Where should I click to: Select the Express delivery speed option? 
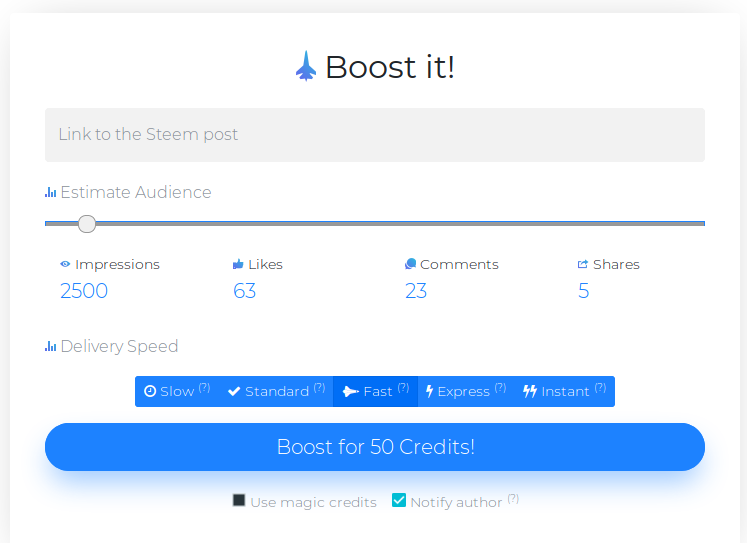pyautogui.click(x=466, y=392)
